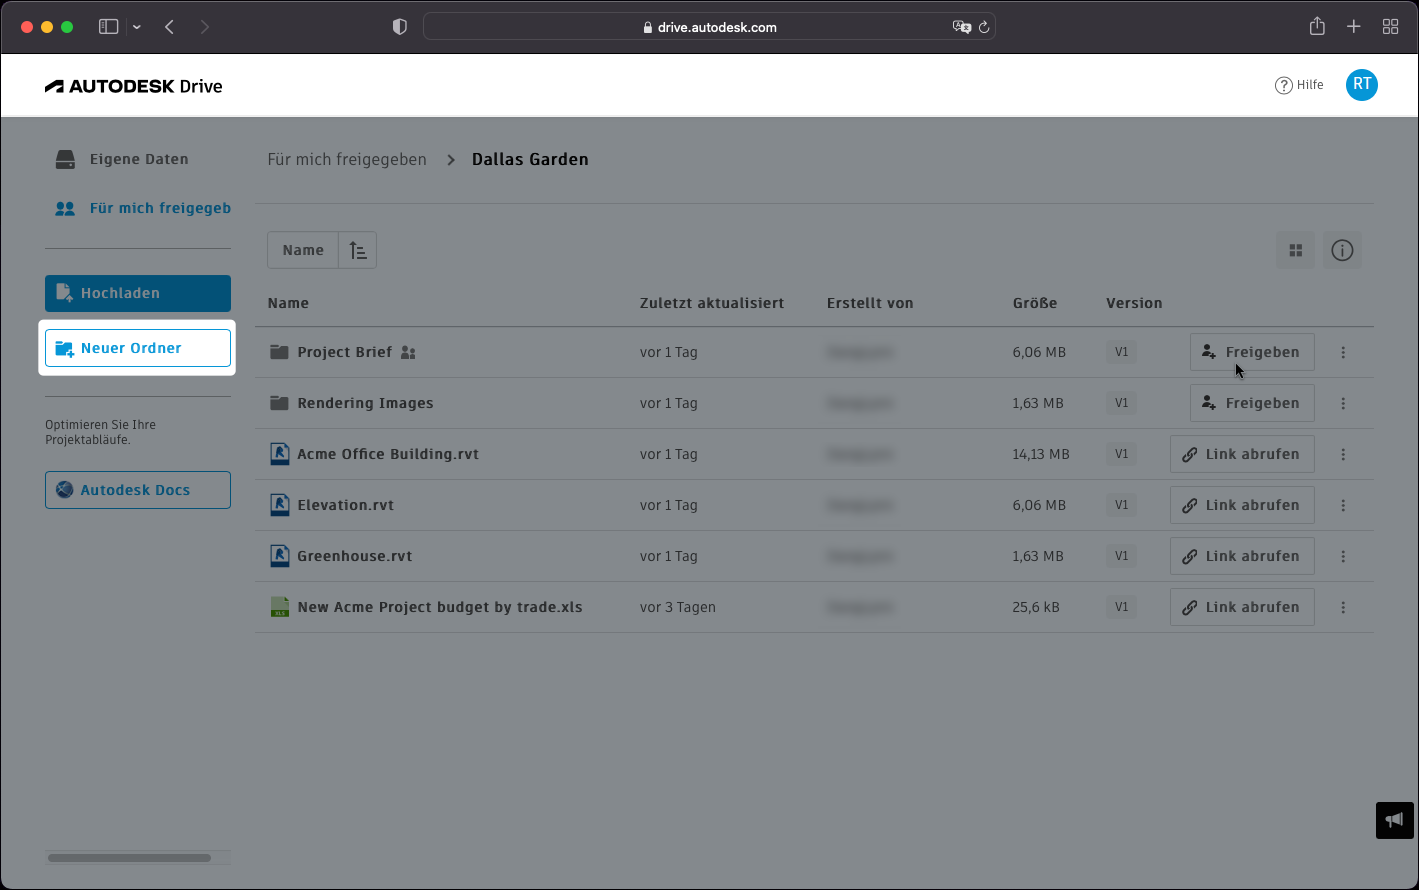Click the translate icon in address bar

pos(962,27)
